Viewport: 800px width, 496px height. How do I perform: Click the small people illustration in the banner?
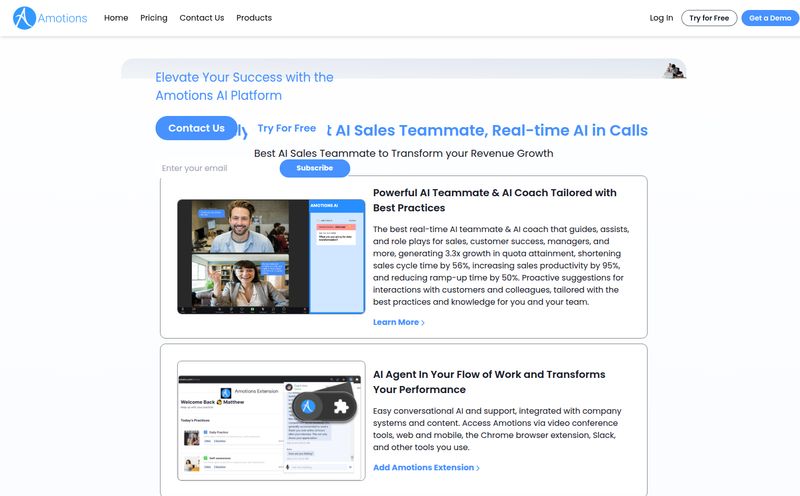tap(674, 71)
